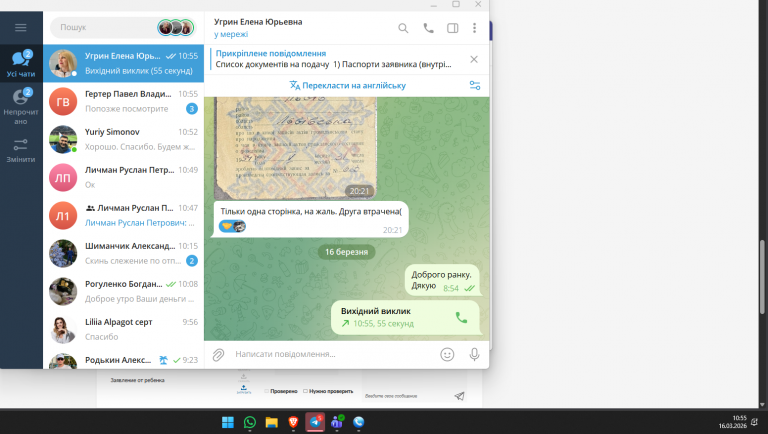Image resolution: width=768 pixels, height=434 pixels.
Task: Open taskbar clock showing 10:55
Action: tap(733, 422)
